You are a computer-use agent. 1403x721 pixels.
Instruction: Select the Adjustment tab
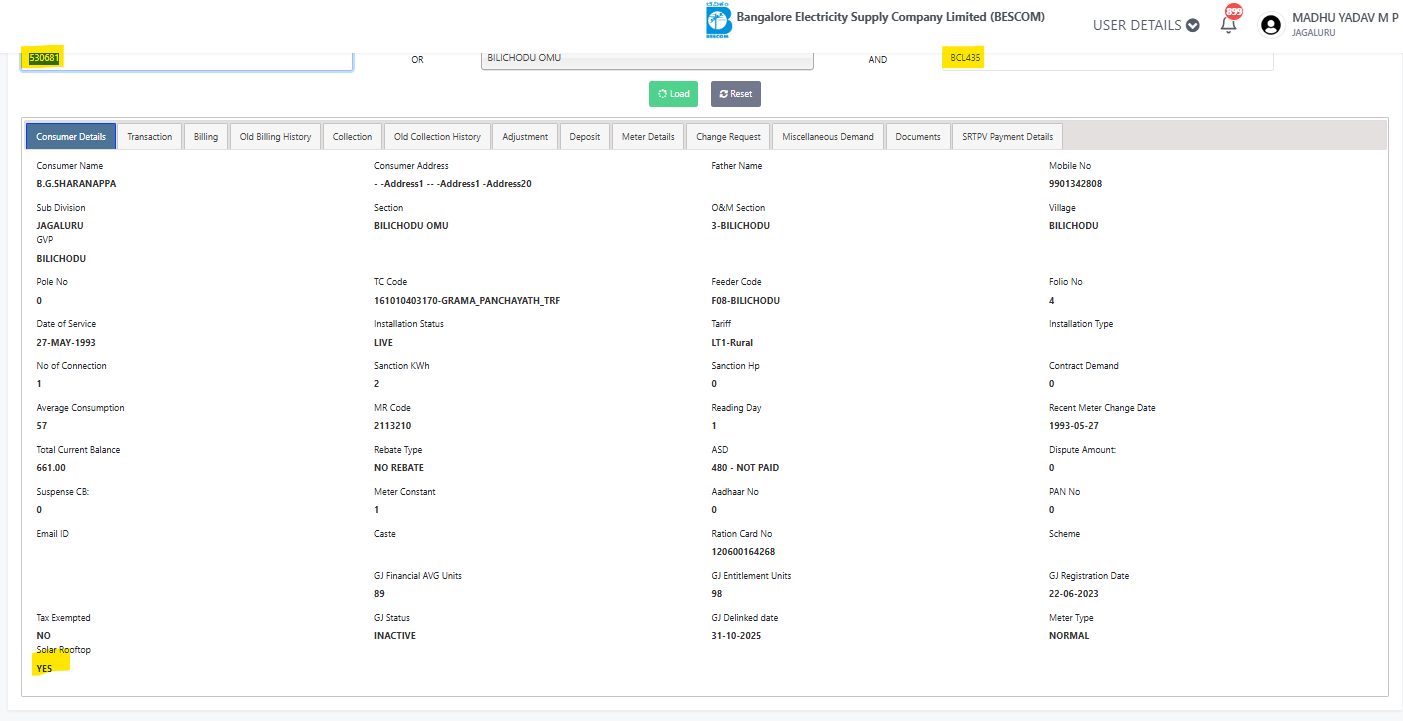[x=525, y=137]
